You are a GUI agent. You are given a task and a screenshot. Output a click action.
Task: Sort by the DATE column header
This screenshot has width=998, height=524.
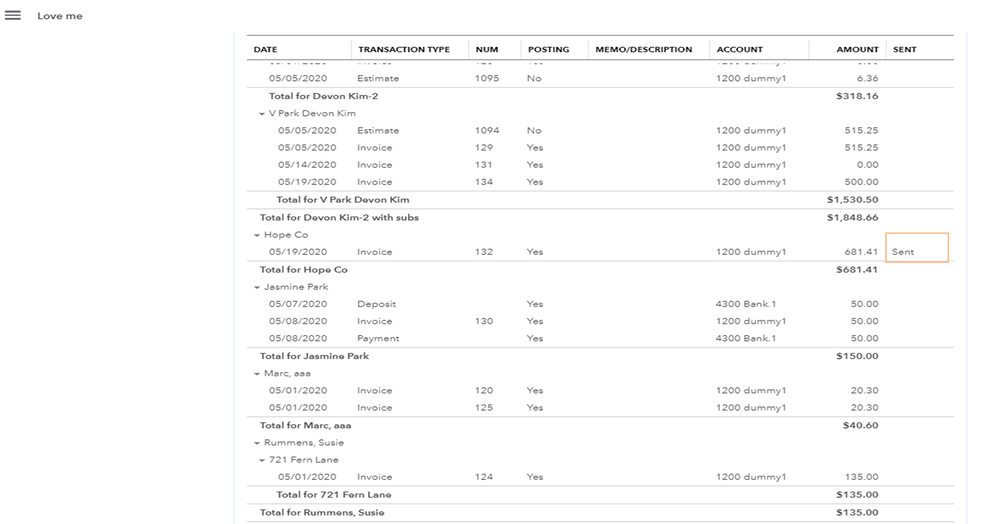(x=266, y=49)
